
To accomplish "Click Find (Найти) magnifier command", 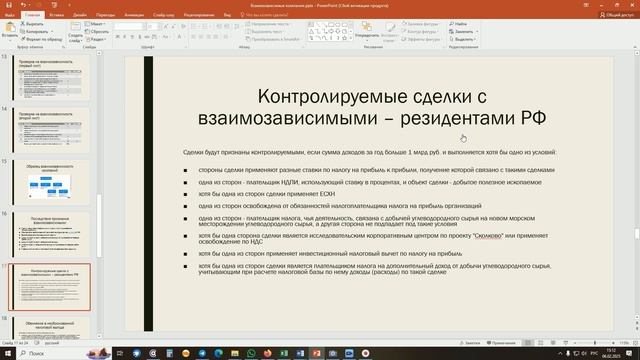I will 458,24.
